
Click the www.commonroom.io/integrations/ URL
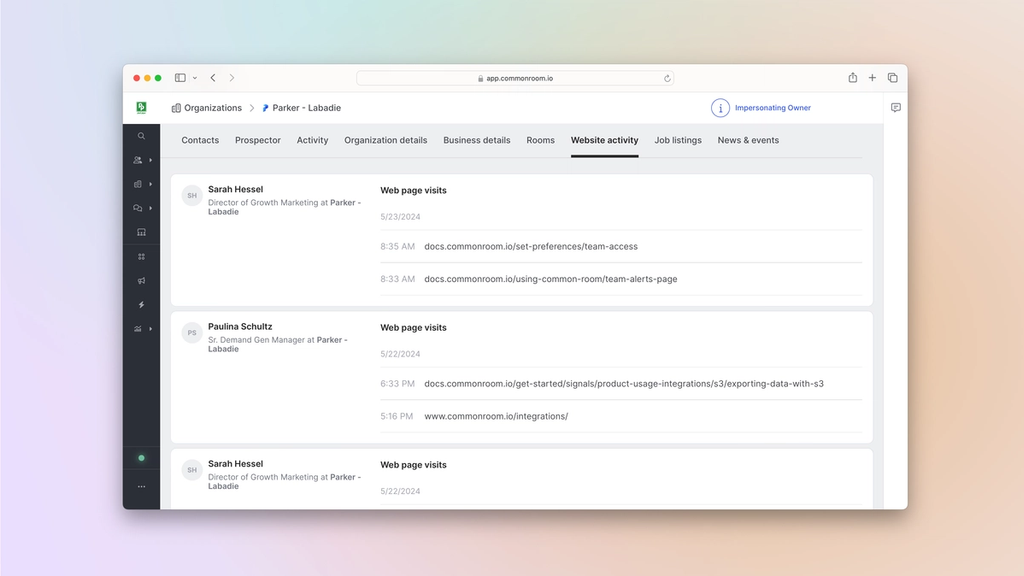[x=496, y=416]
